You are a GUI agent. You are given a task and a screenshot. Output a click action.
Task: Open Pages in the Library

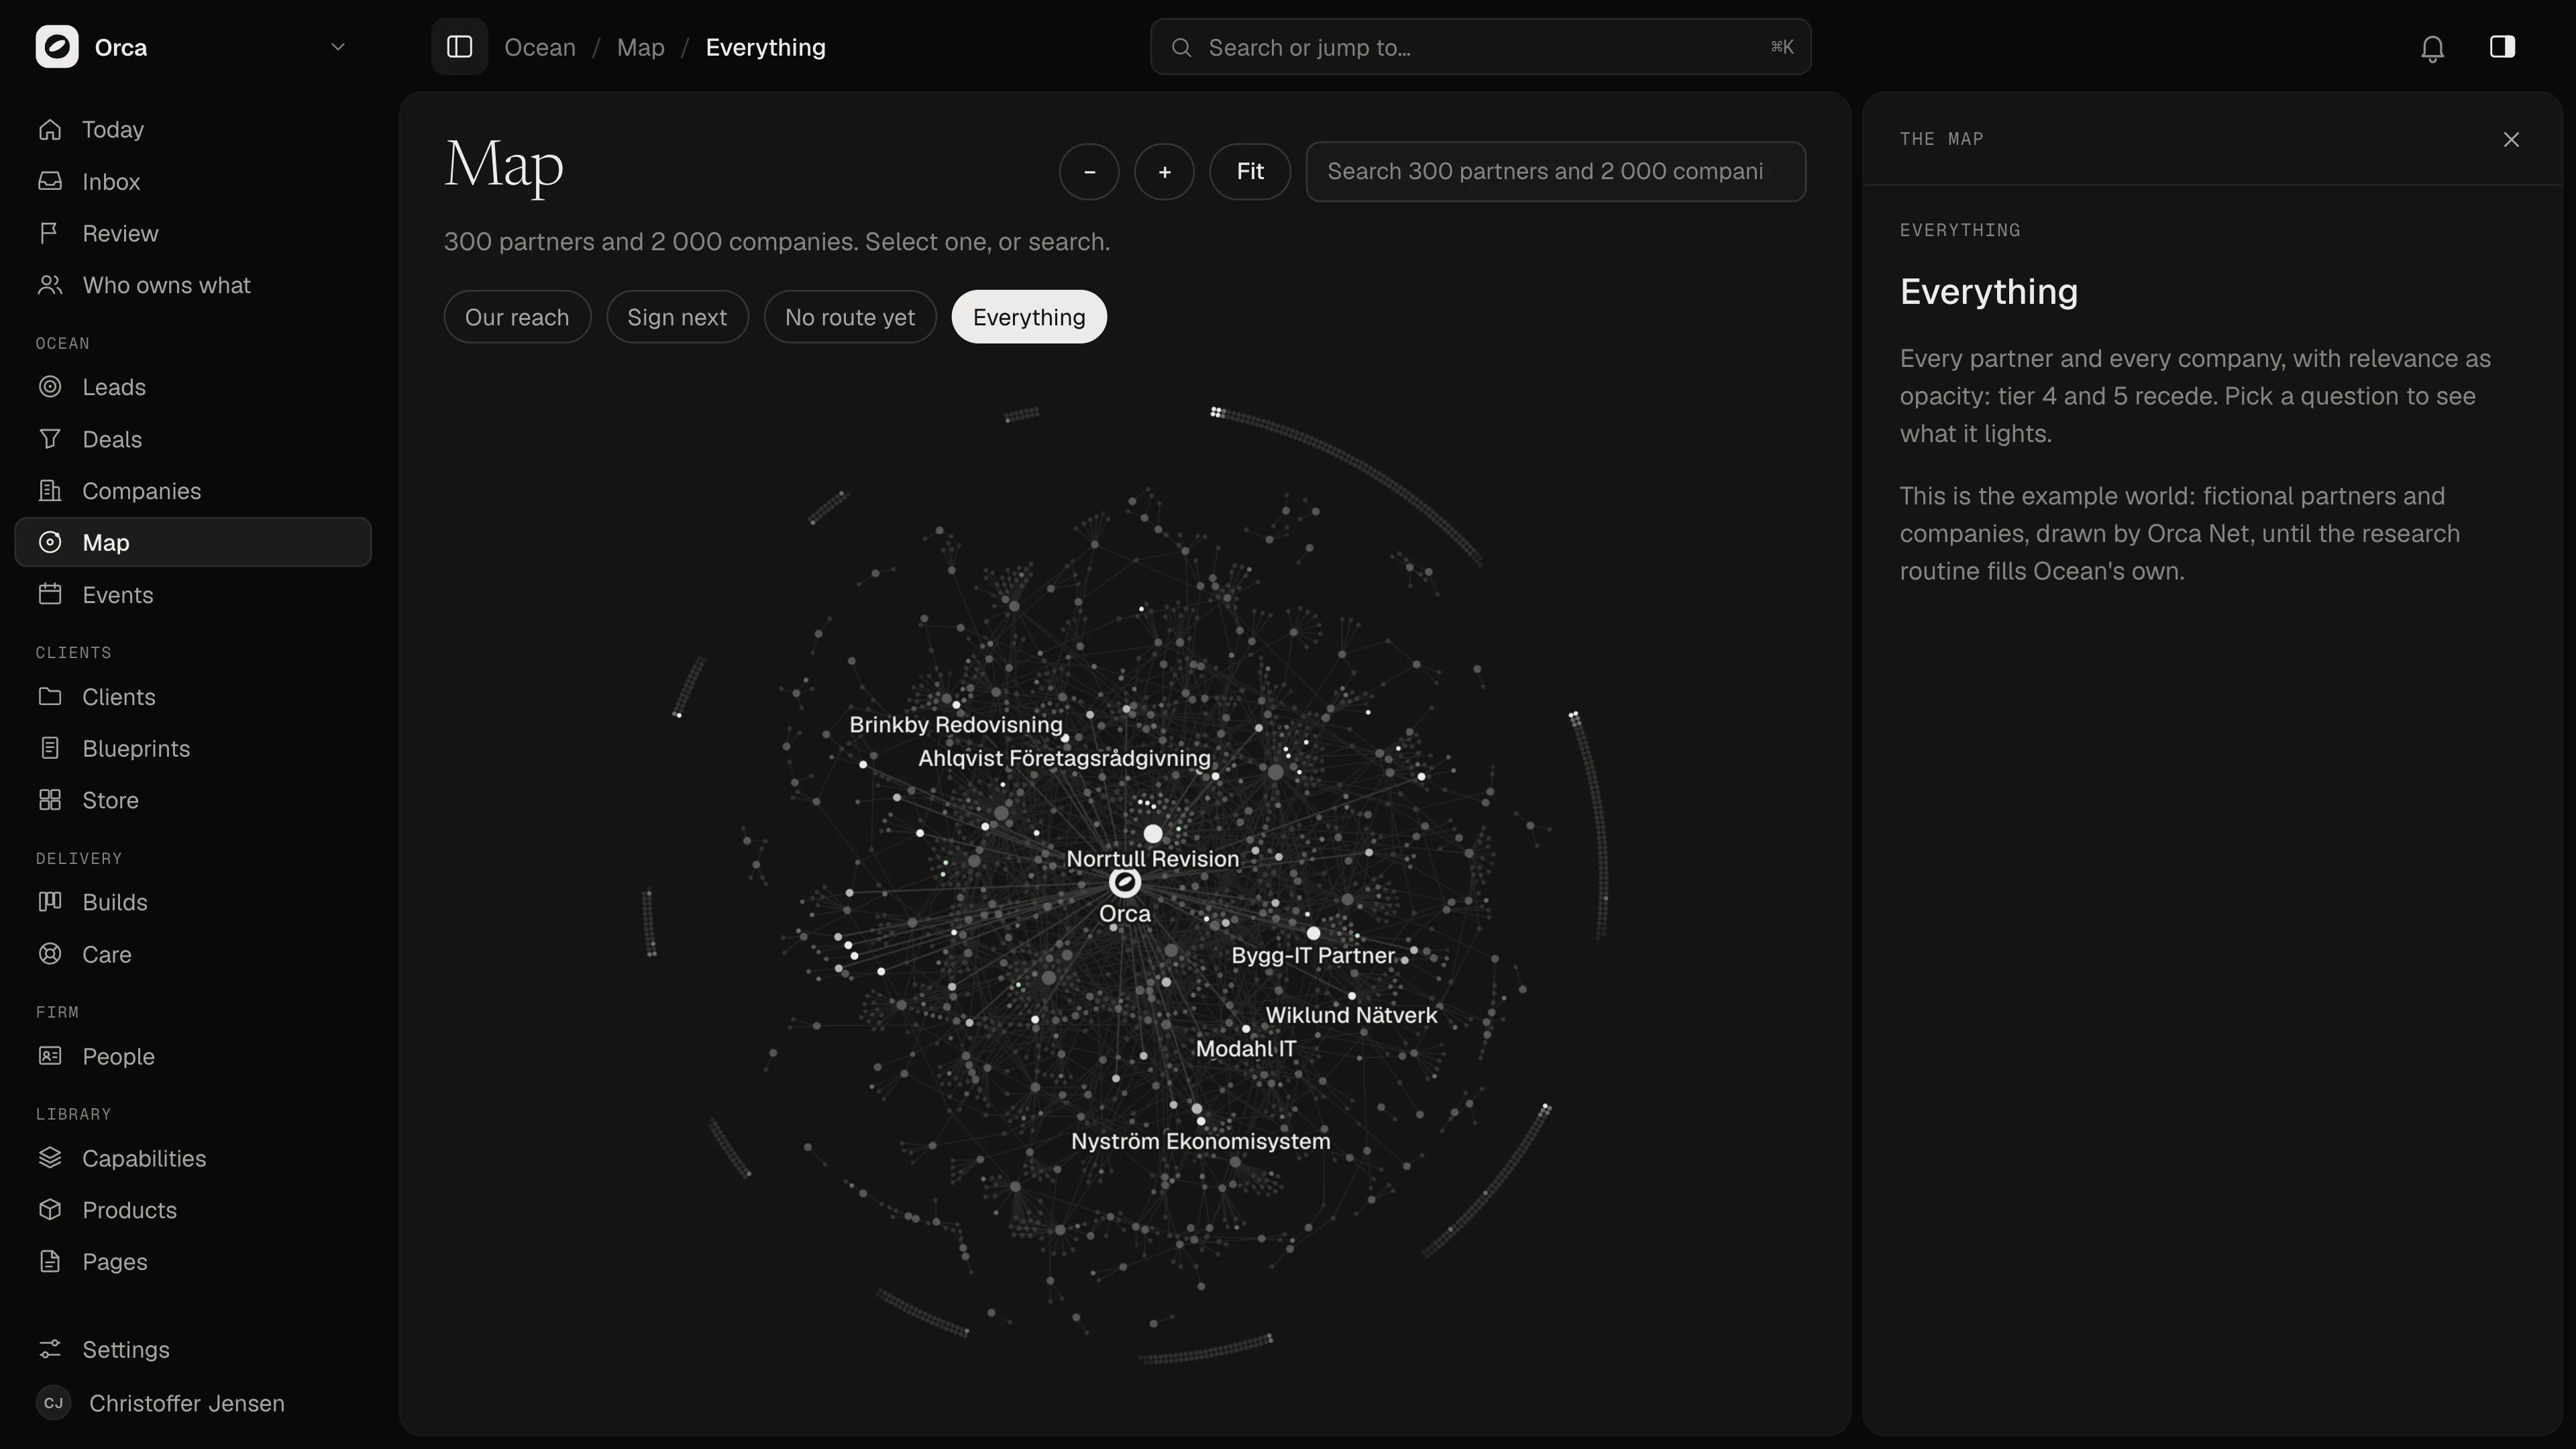(x=193, y=1262)
